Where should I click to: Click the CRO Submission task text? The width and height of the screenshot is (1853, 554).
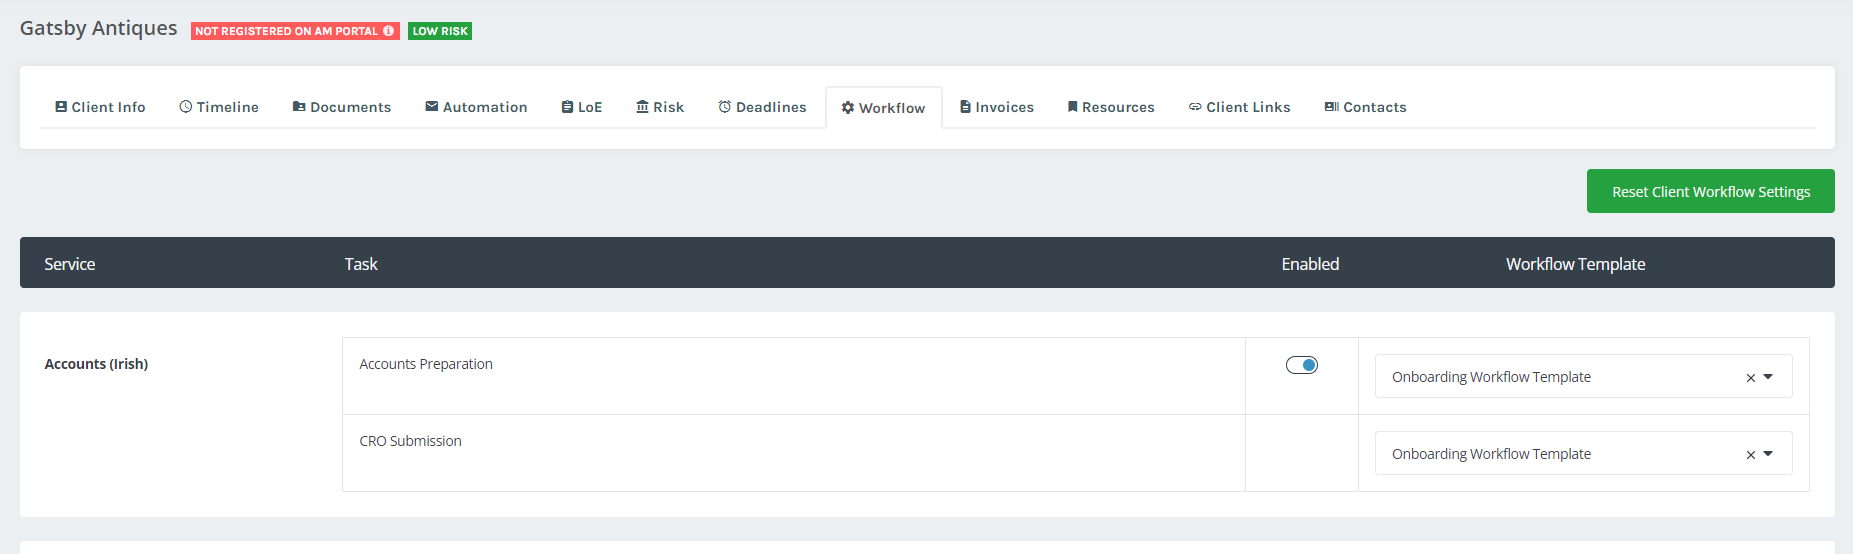click(x=410, y=441)
